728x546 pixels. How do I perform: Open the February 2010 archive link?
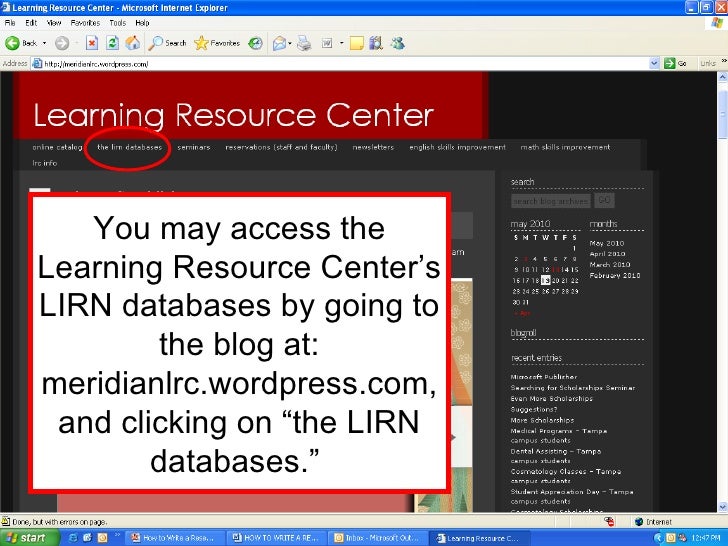coord(615,275)
